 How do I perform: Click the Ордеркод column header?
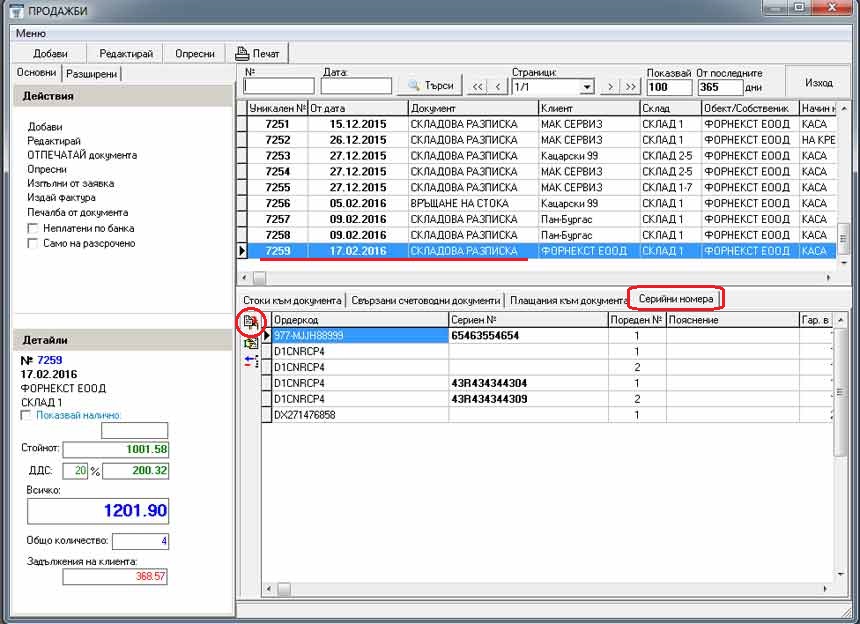click(x=361, y=320)
